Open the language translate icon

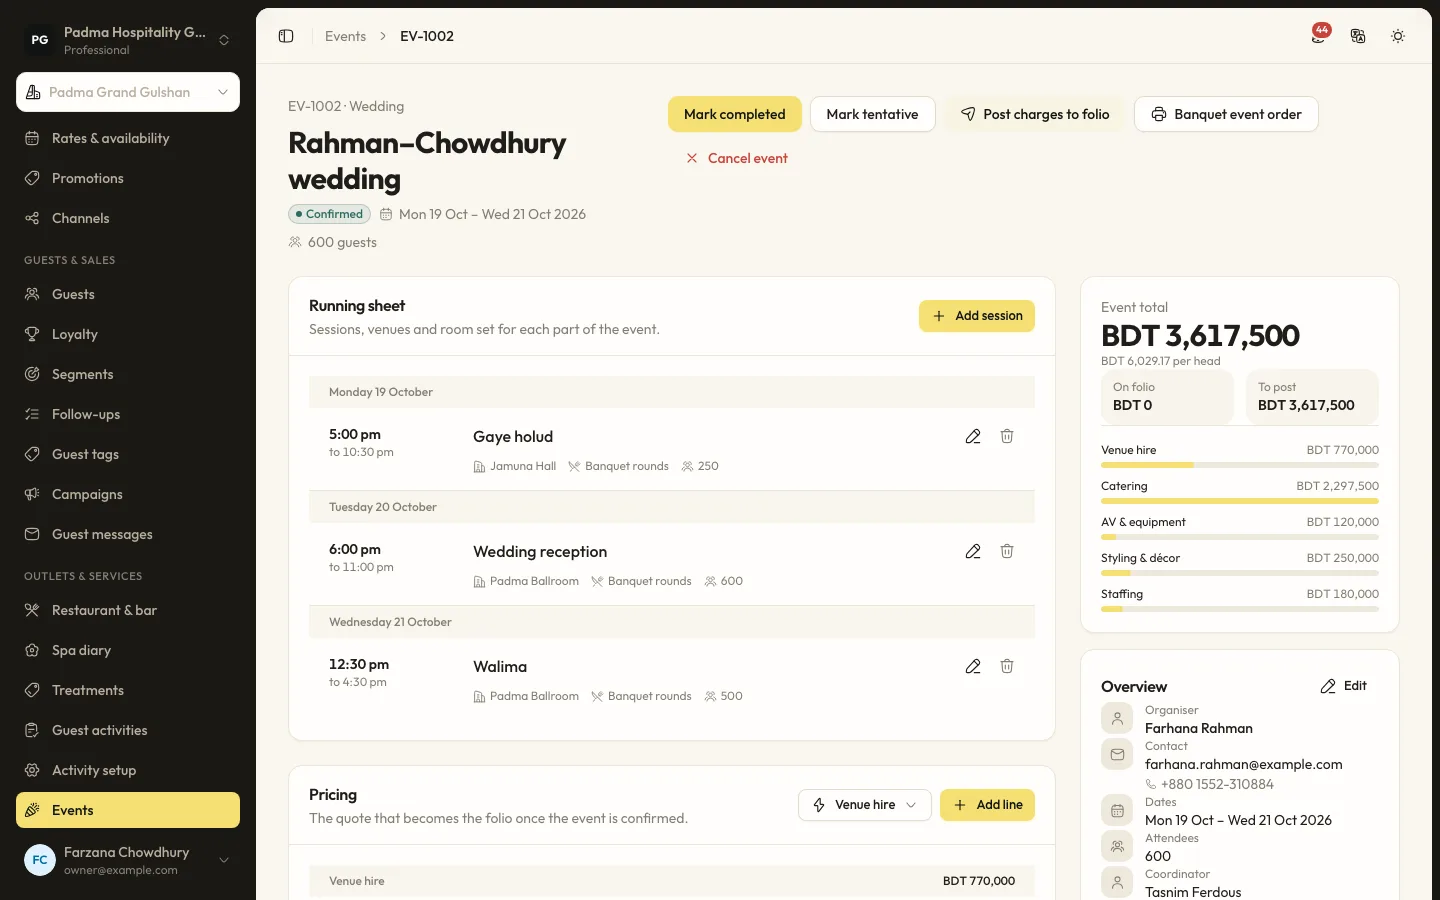point(1358,36)
